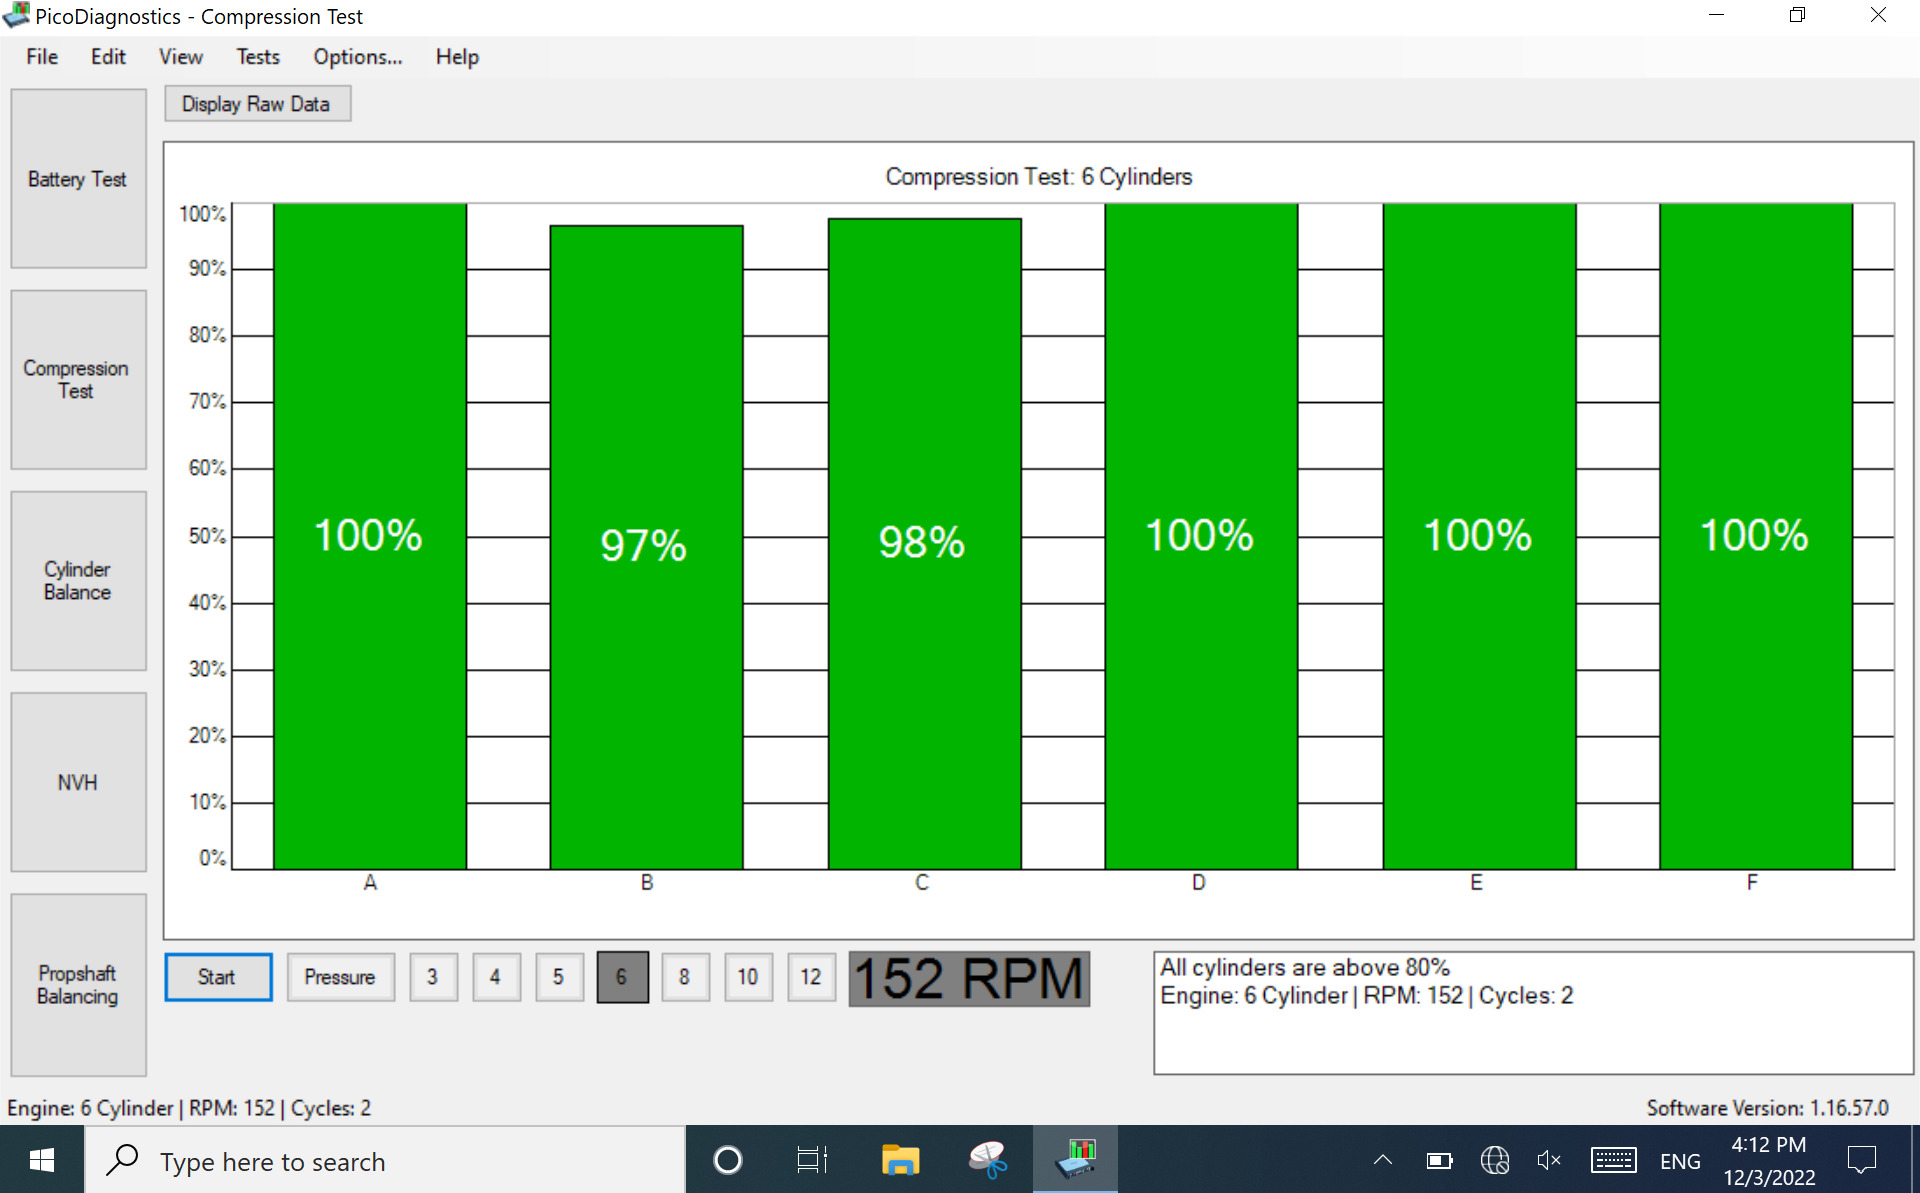Open the Help menu

(x=457, y=57)
